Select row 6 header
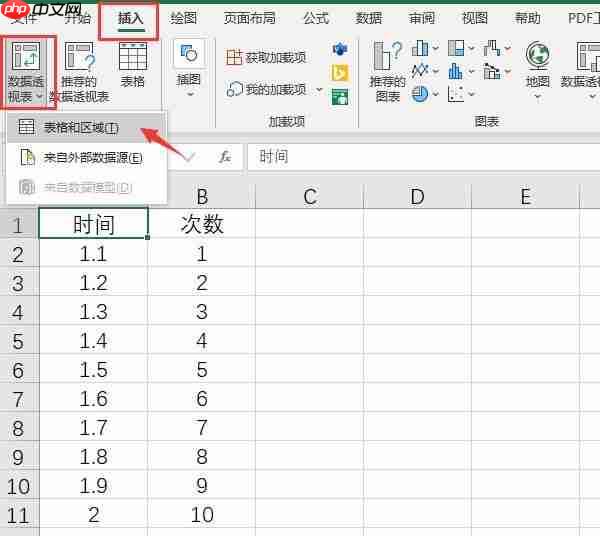This screenshot has width=600, height=536. coord(18,370)
